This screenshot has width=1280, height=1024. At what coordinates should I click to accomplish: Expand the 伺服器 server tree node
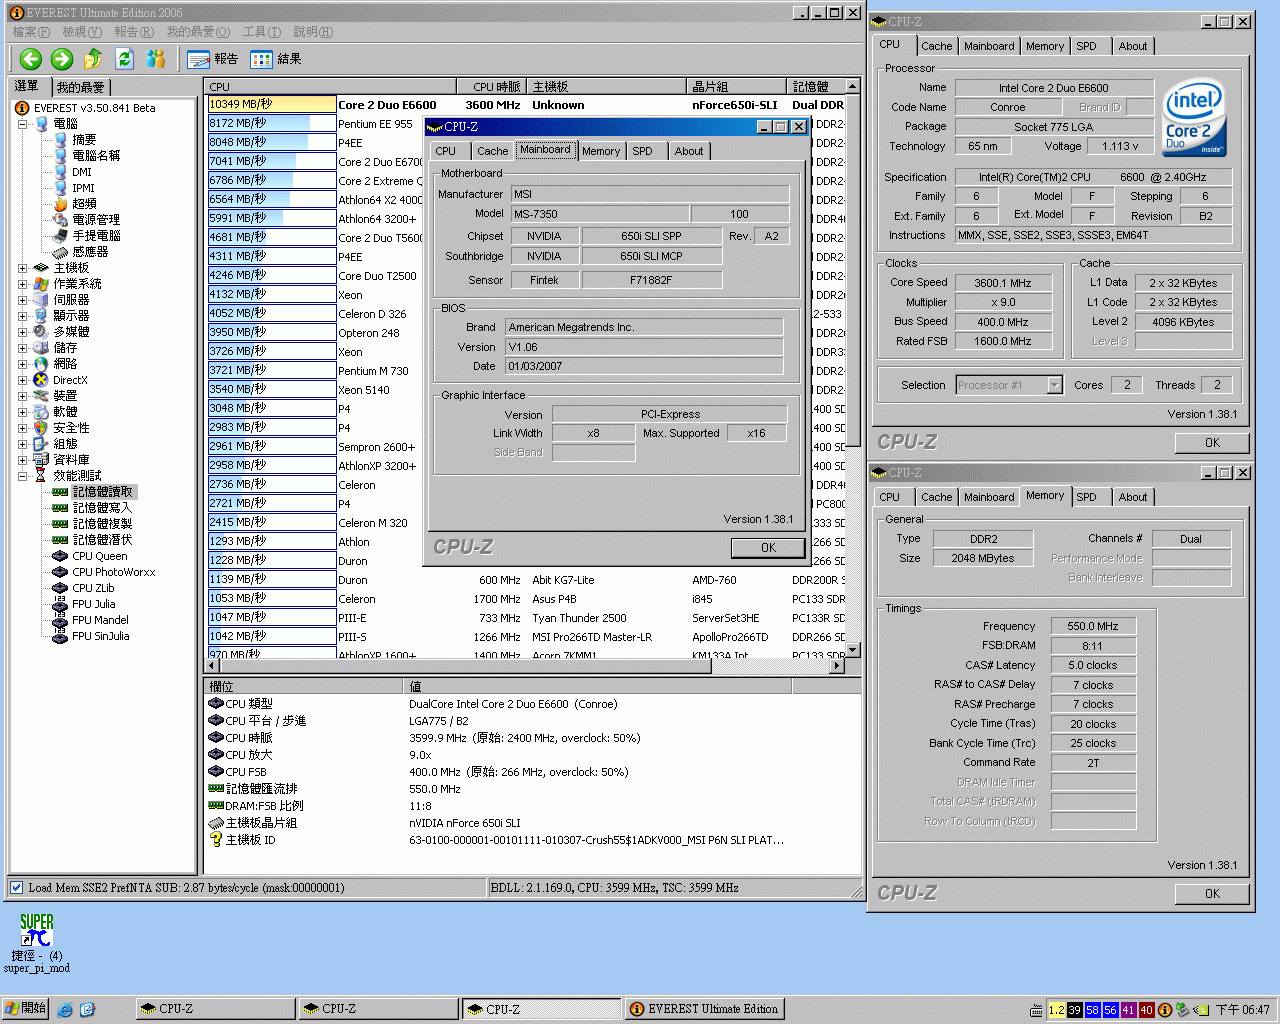click(22, 300)
